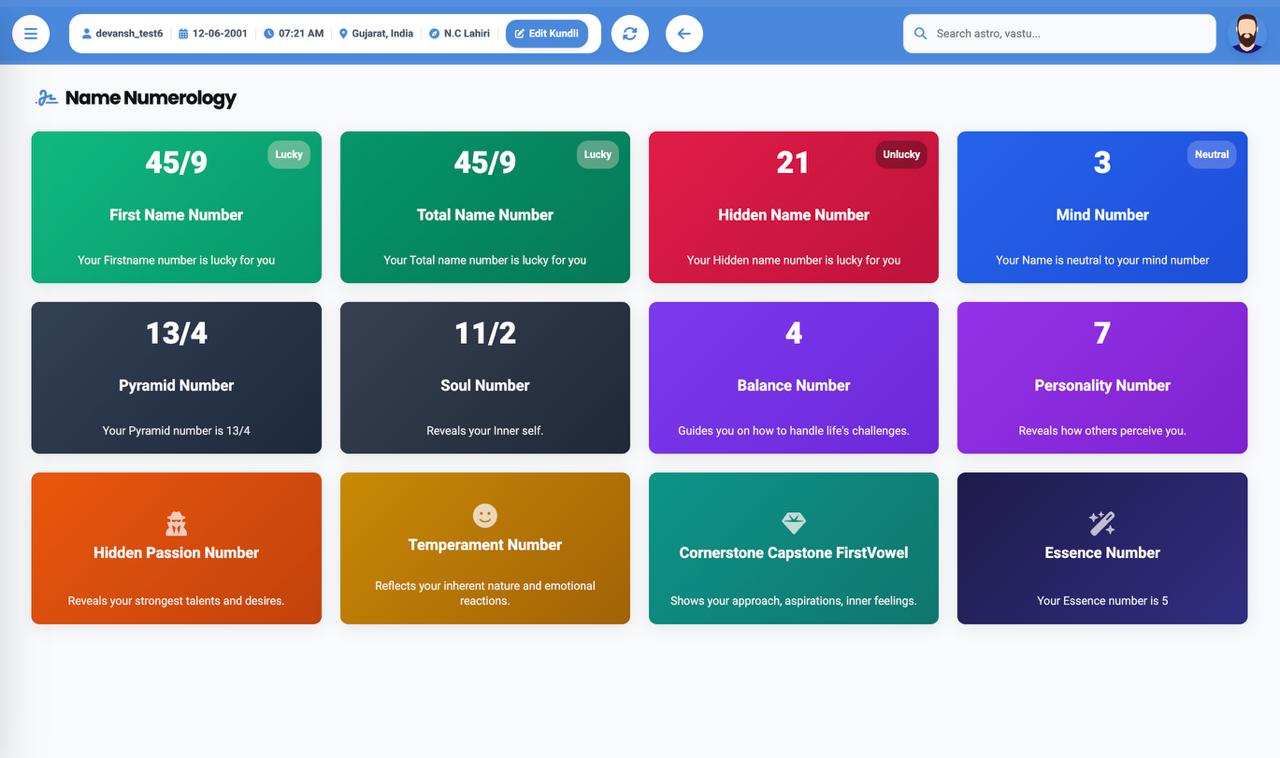Screen dimensions: 1280x758
Task: Select the Personality Number card
Action: tap(1102, 378)
